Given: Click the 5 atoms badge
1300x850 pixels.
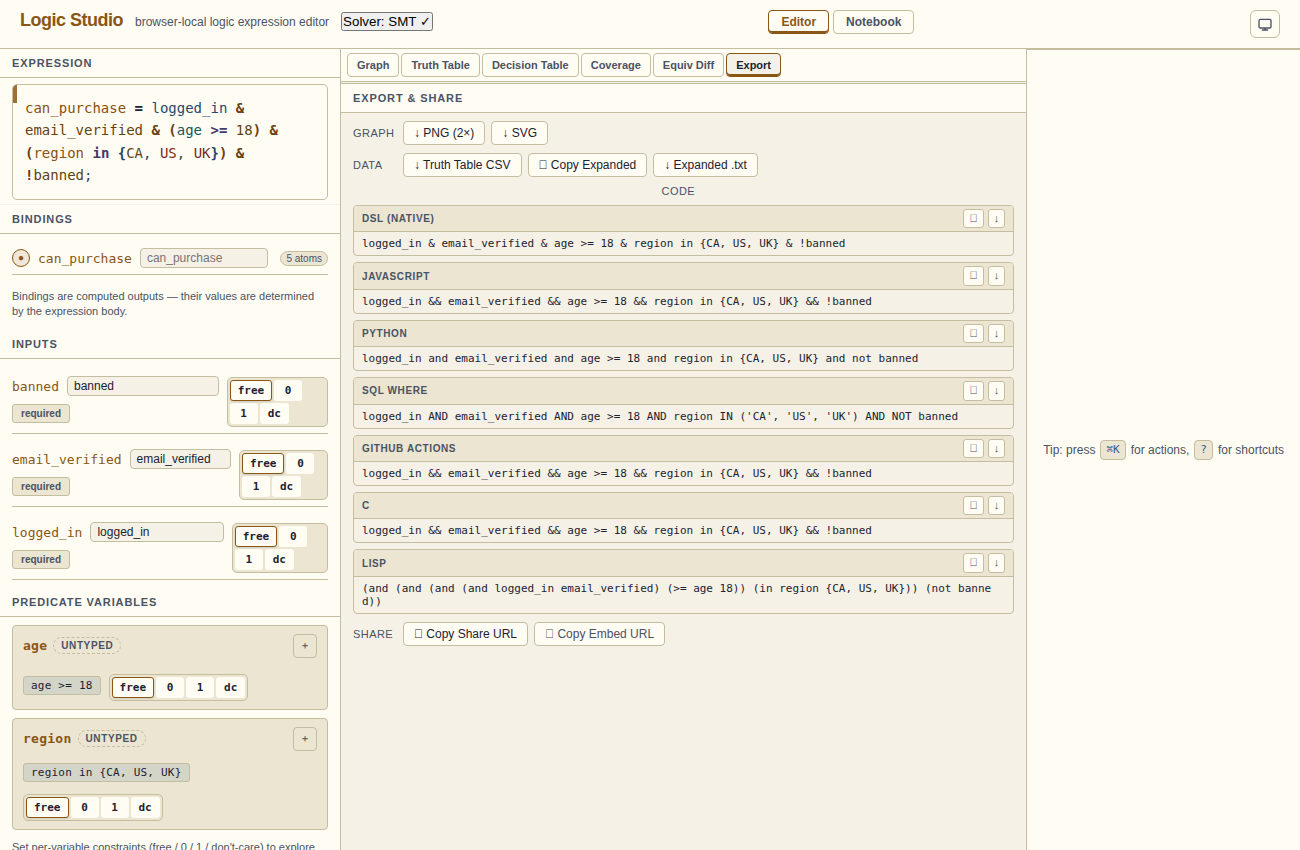Looking at the screenshot, I should pos(304,258).
